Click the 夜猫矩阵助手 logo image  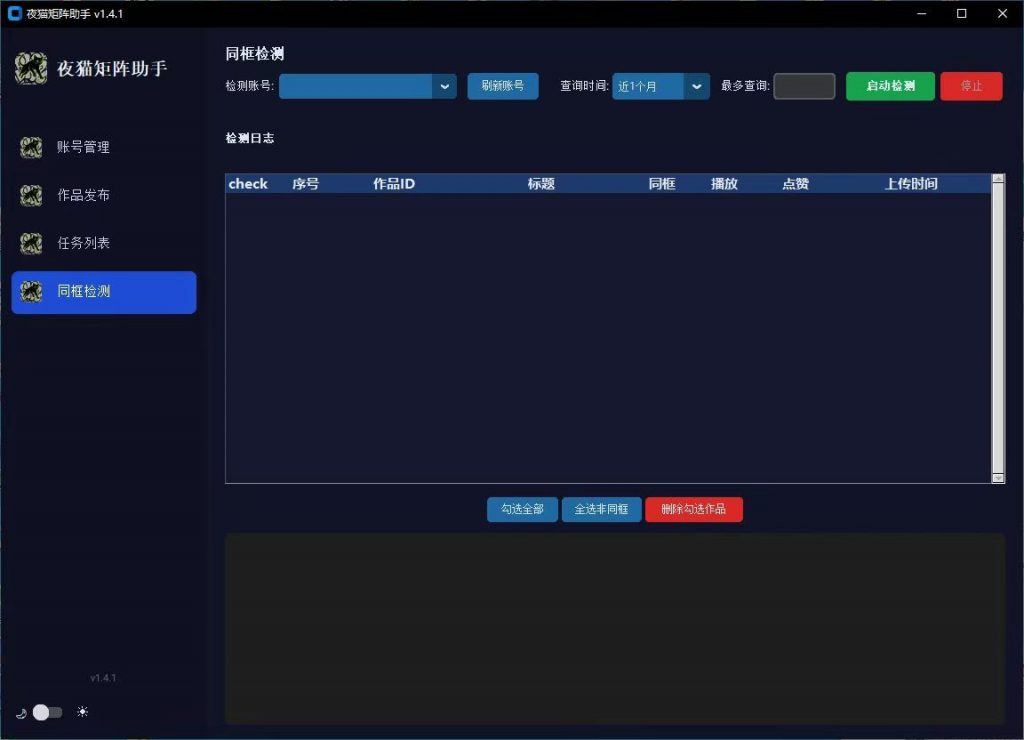pos(31,68)
